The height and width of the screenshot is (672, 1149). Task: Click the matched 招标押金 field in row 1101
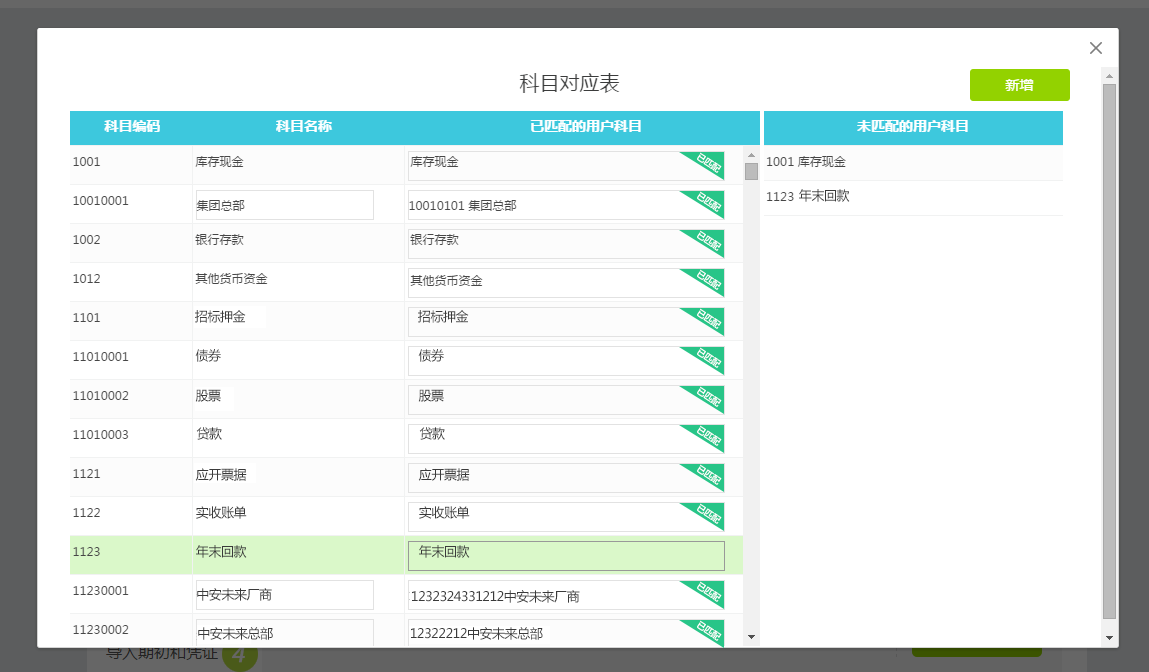[x=566, y=322]
